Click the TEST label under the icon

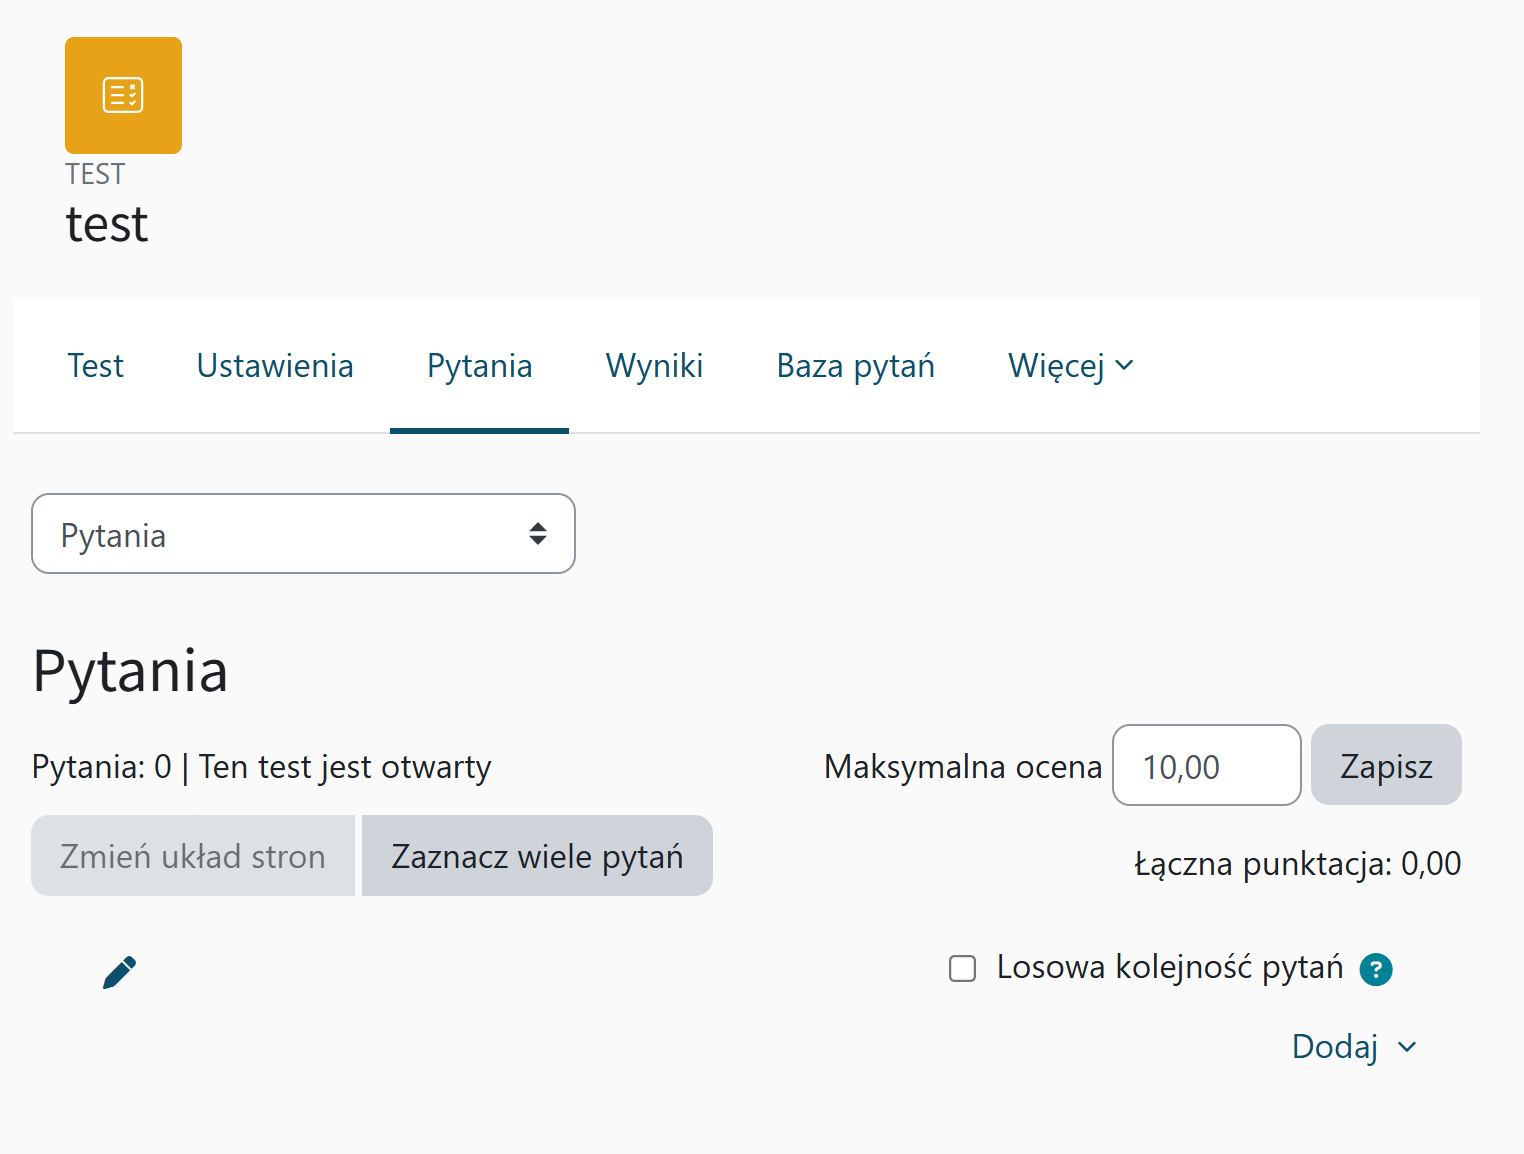(x=95, y=173)
